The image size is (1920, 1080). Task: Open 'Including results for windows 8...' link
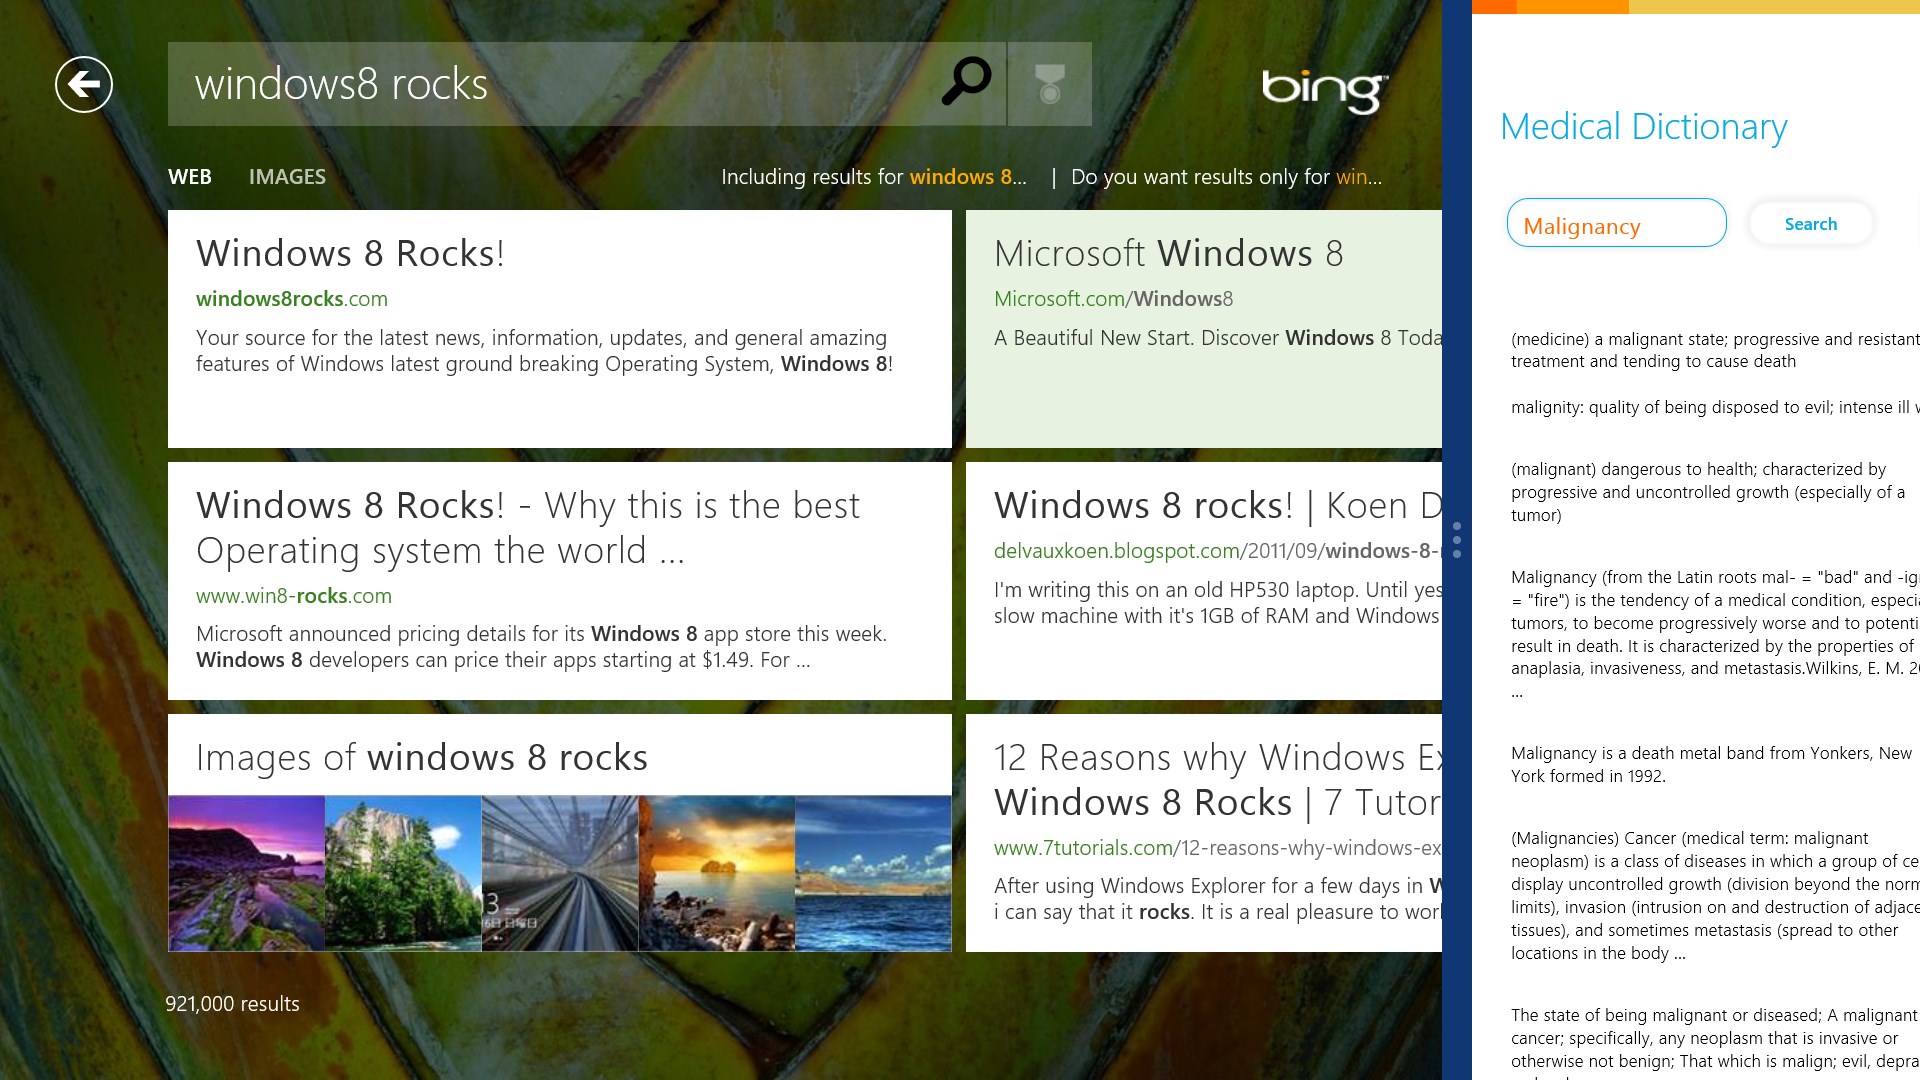(874, 177)
